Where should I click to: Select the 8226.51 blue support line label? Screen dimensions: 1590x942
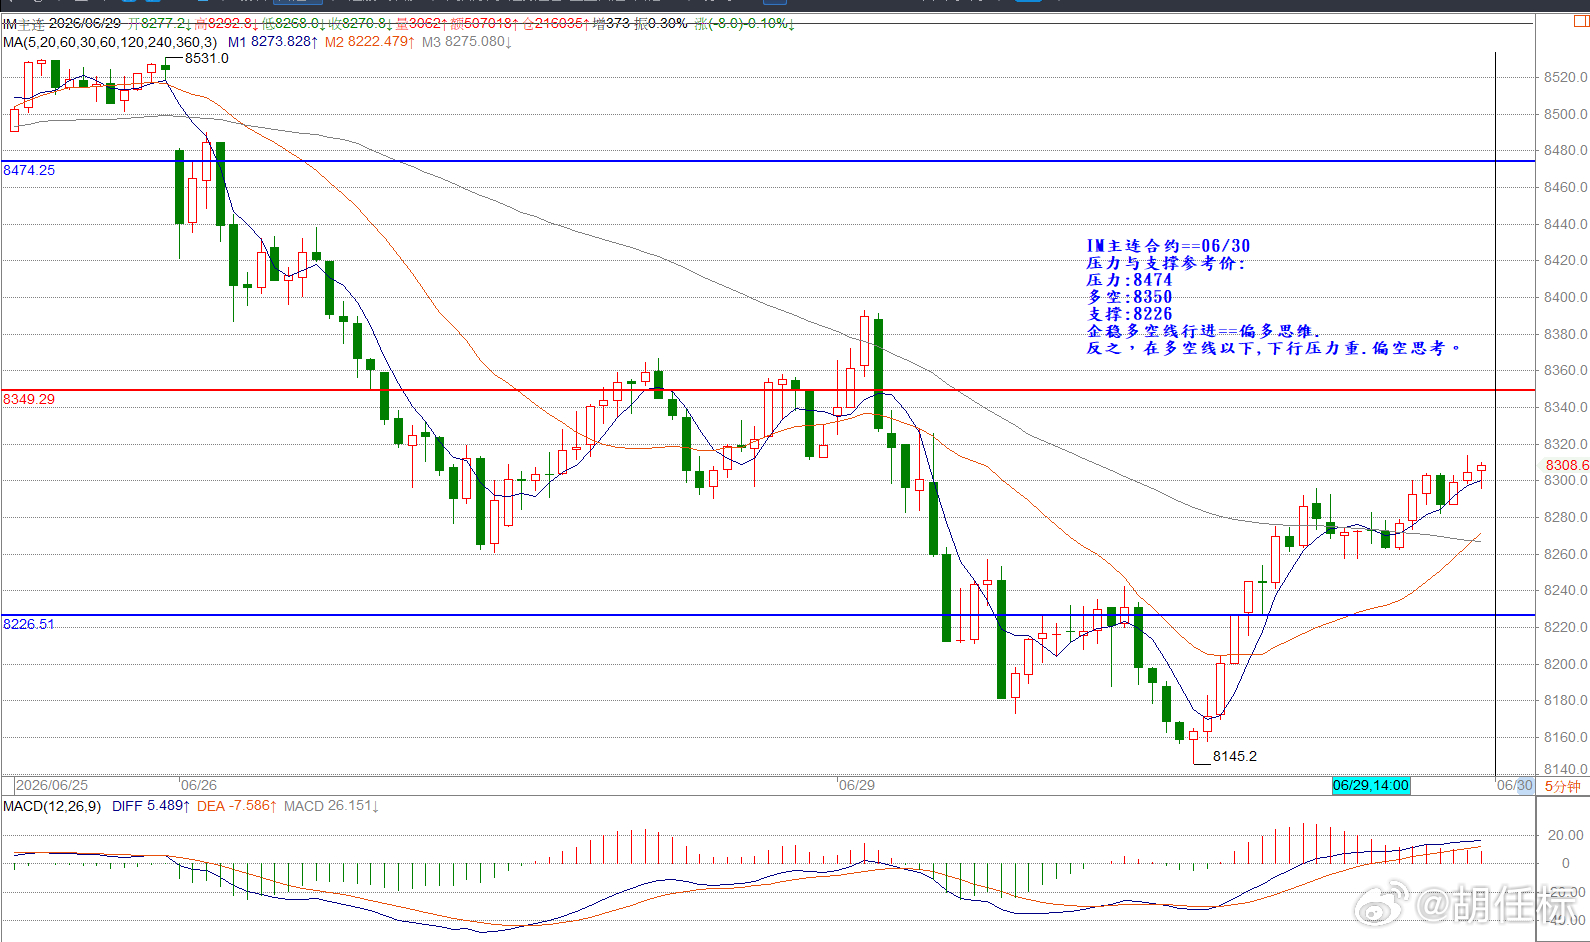click(x=29, y=624)
